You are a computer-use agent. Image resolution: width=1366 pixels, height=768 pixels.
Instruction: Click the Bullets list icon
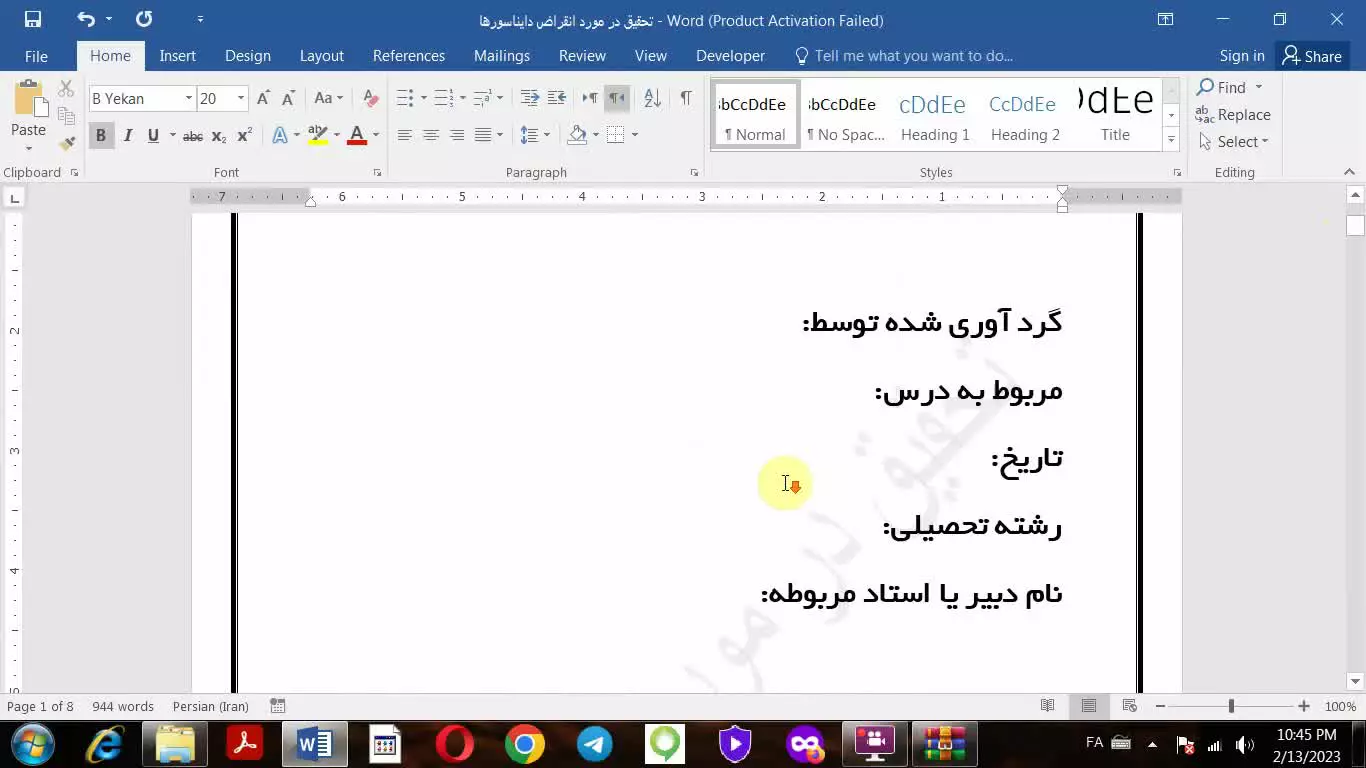tap(405, 98)
